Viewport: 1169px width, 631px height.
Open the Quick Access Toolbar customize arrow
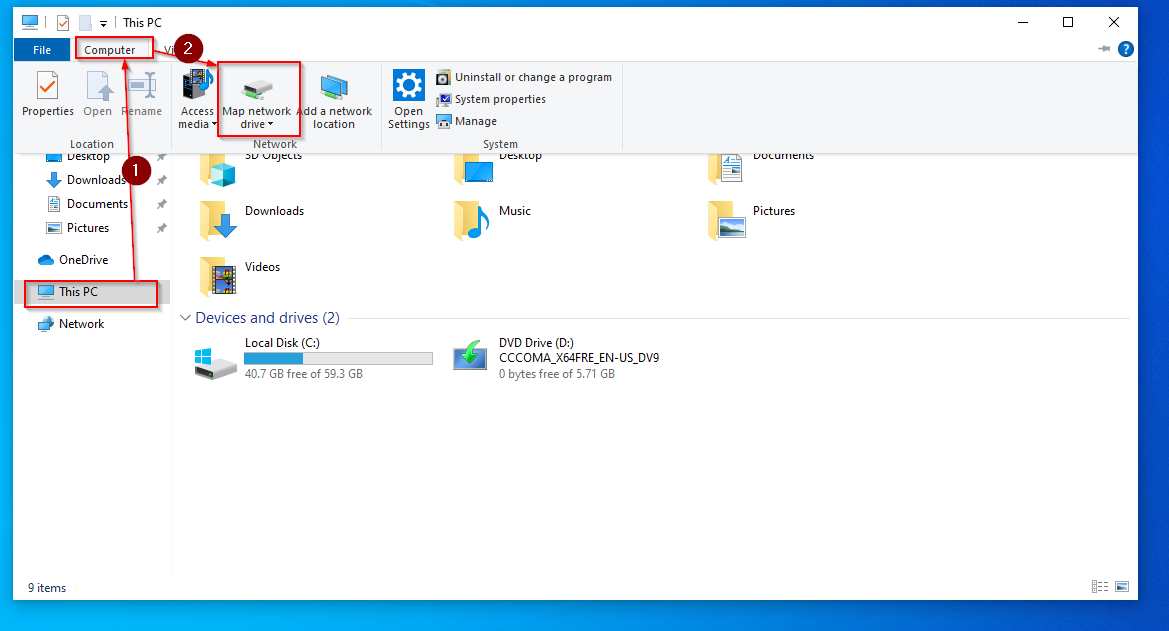[x=103, y=23]
